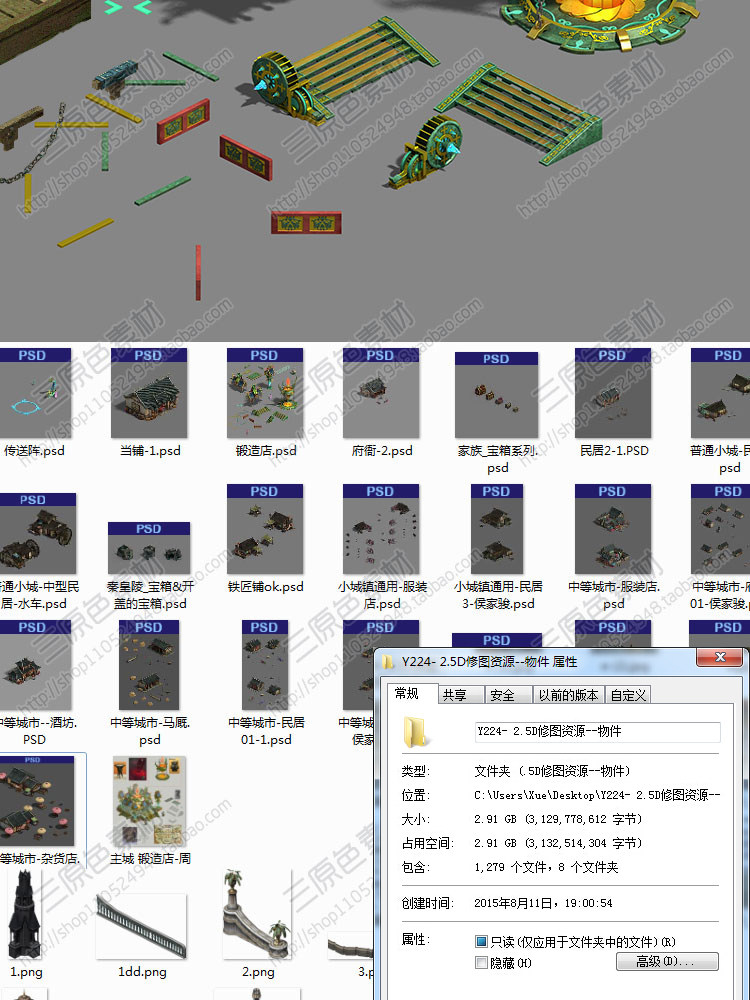Select the 主城 锻造店-周 image icon
Screen dimensions: 750x1000
coord(149,801)
